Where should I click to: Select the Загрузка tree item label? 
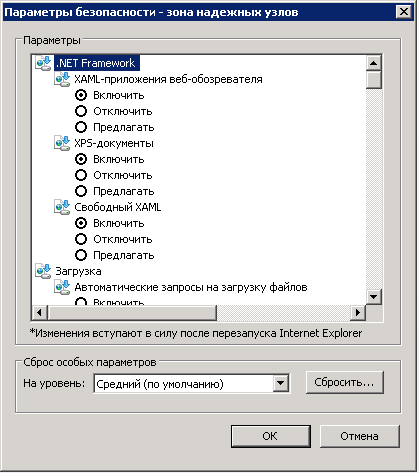pos(78,271)
